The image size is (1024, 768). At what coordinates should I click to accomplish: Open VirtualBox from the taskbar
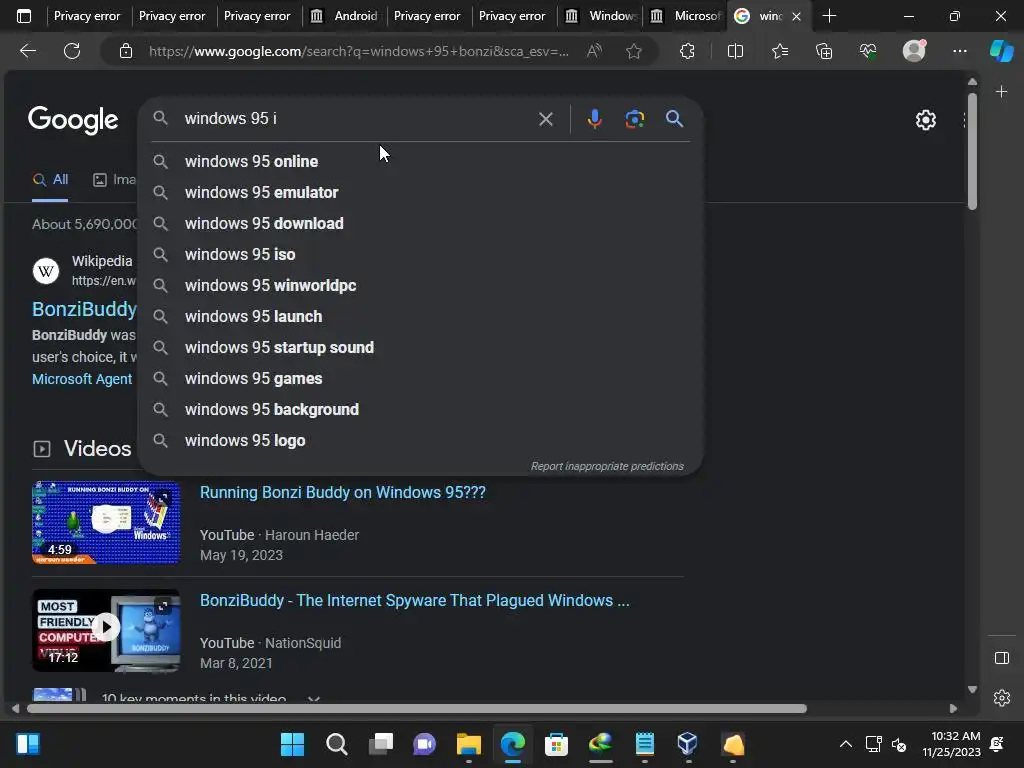coord(688,743)
